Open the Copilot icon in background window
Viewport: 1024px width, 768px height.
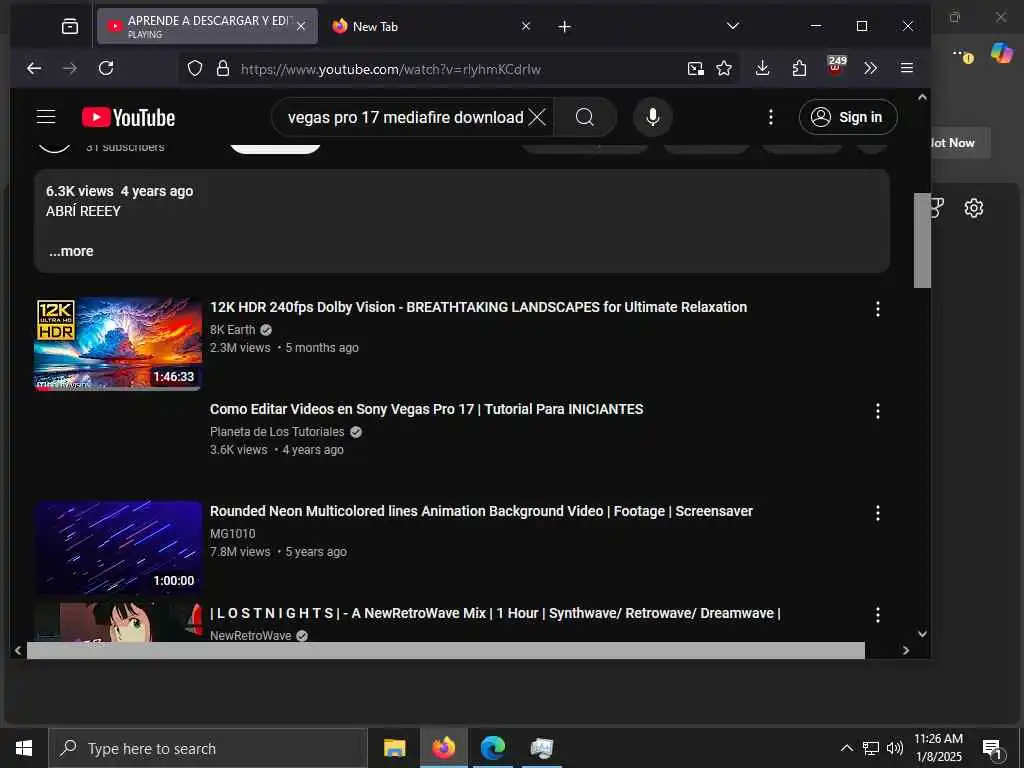[1001, 52]
